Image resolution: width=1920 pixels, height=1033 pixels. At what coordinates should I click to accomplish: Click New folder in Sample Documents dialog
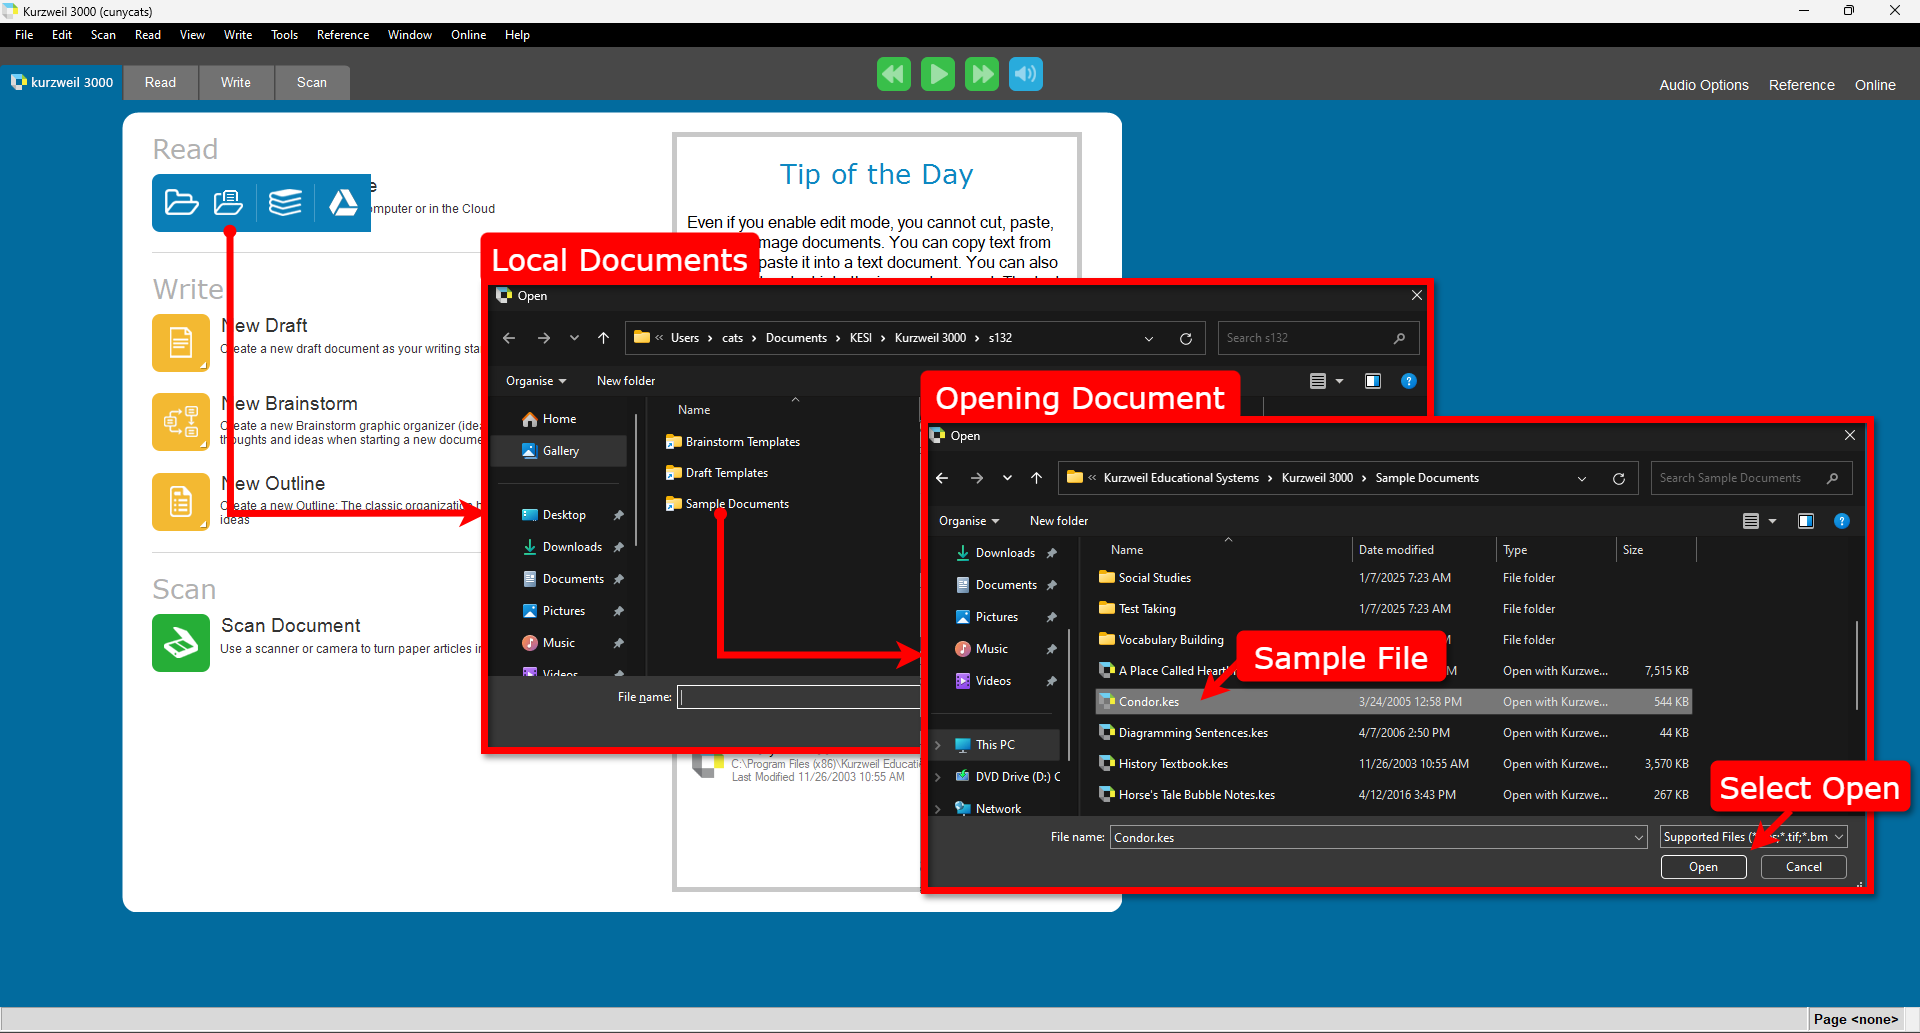point(1059,521)
